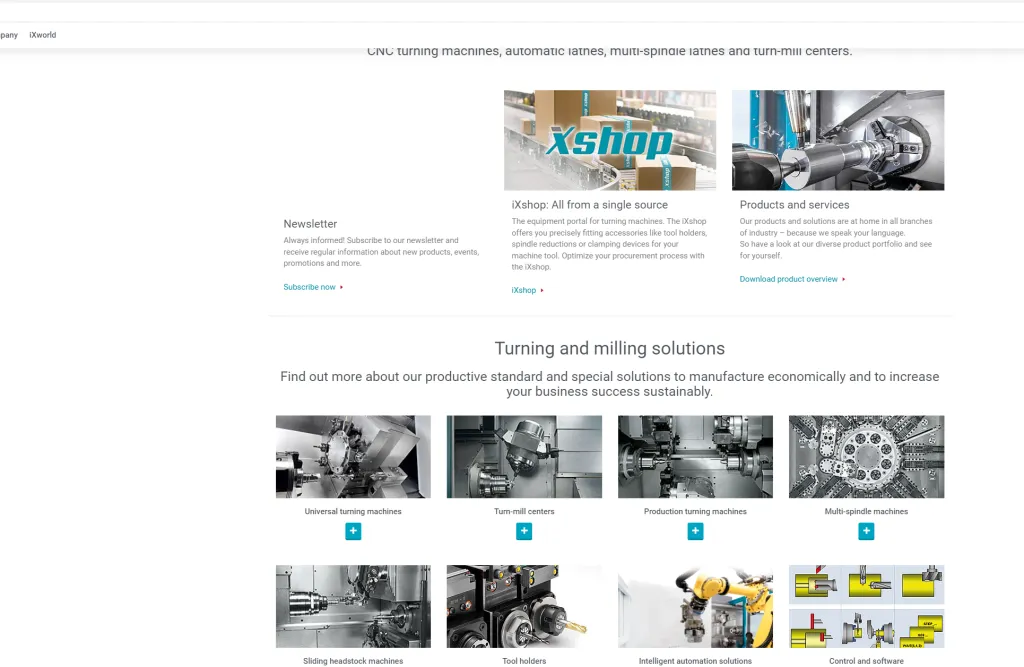Select the Multi-spindle machines thumbnail
Viewport: 1024px width, 667px height.
click(x=867, y=457)
